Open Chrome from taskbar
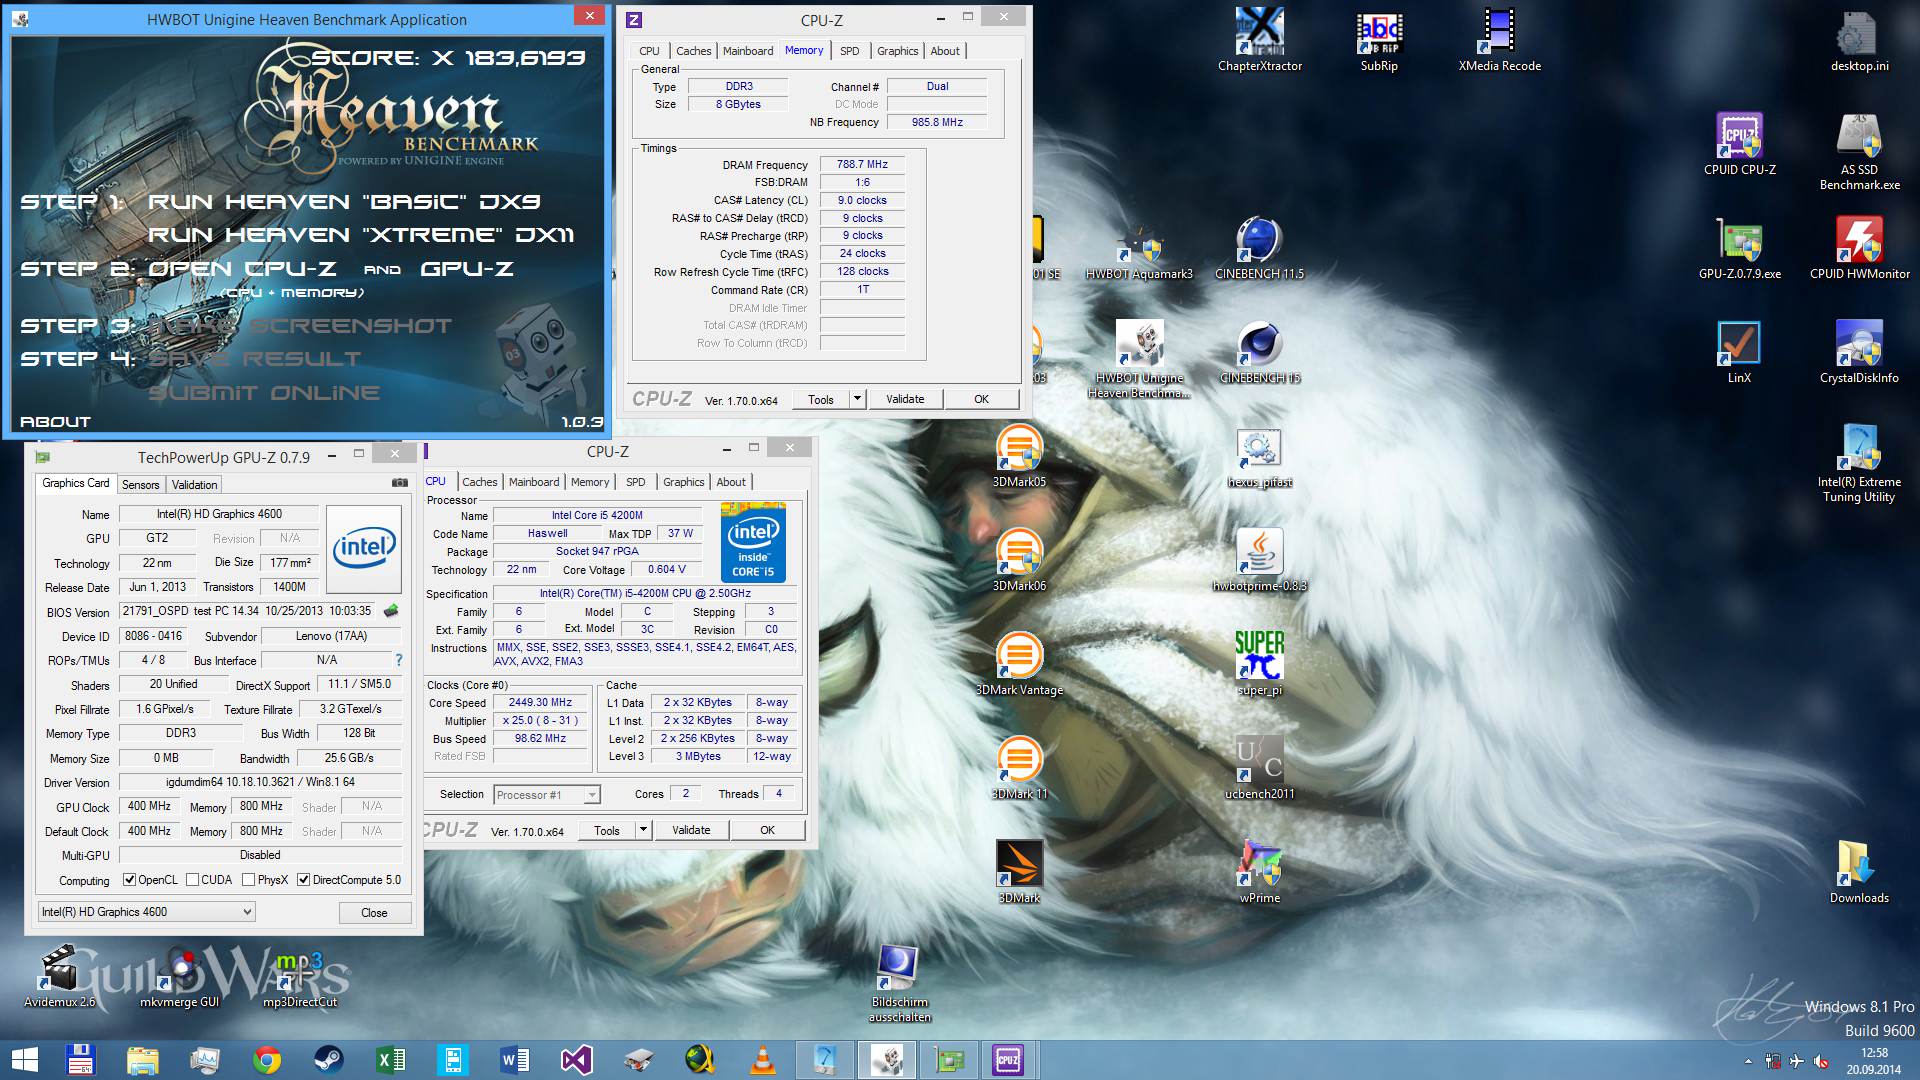Viewport: 1920px width, 1080px height. (x=266, y=1060)
